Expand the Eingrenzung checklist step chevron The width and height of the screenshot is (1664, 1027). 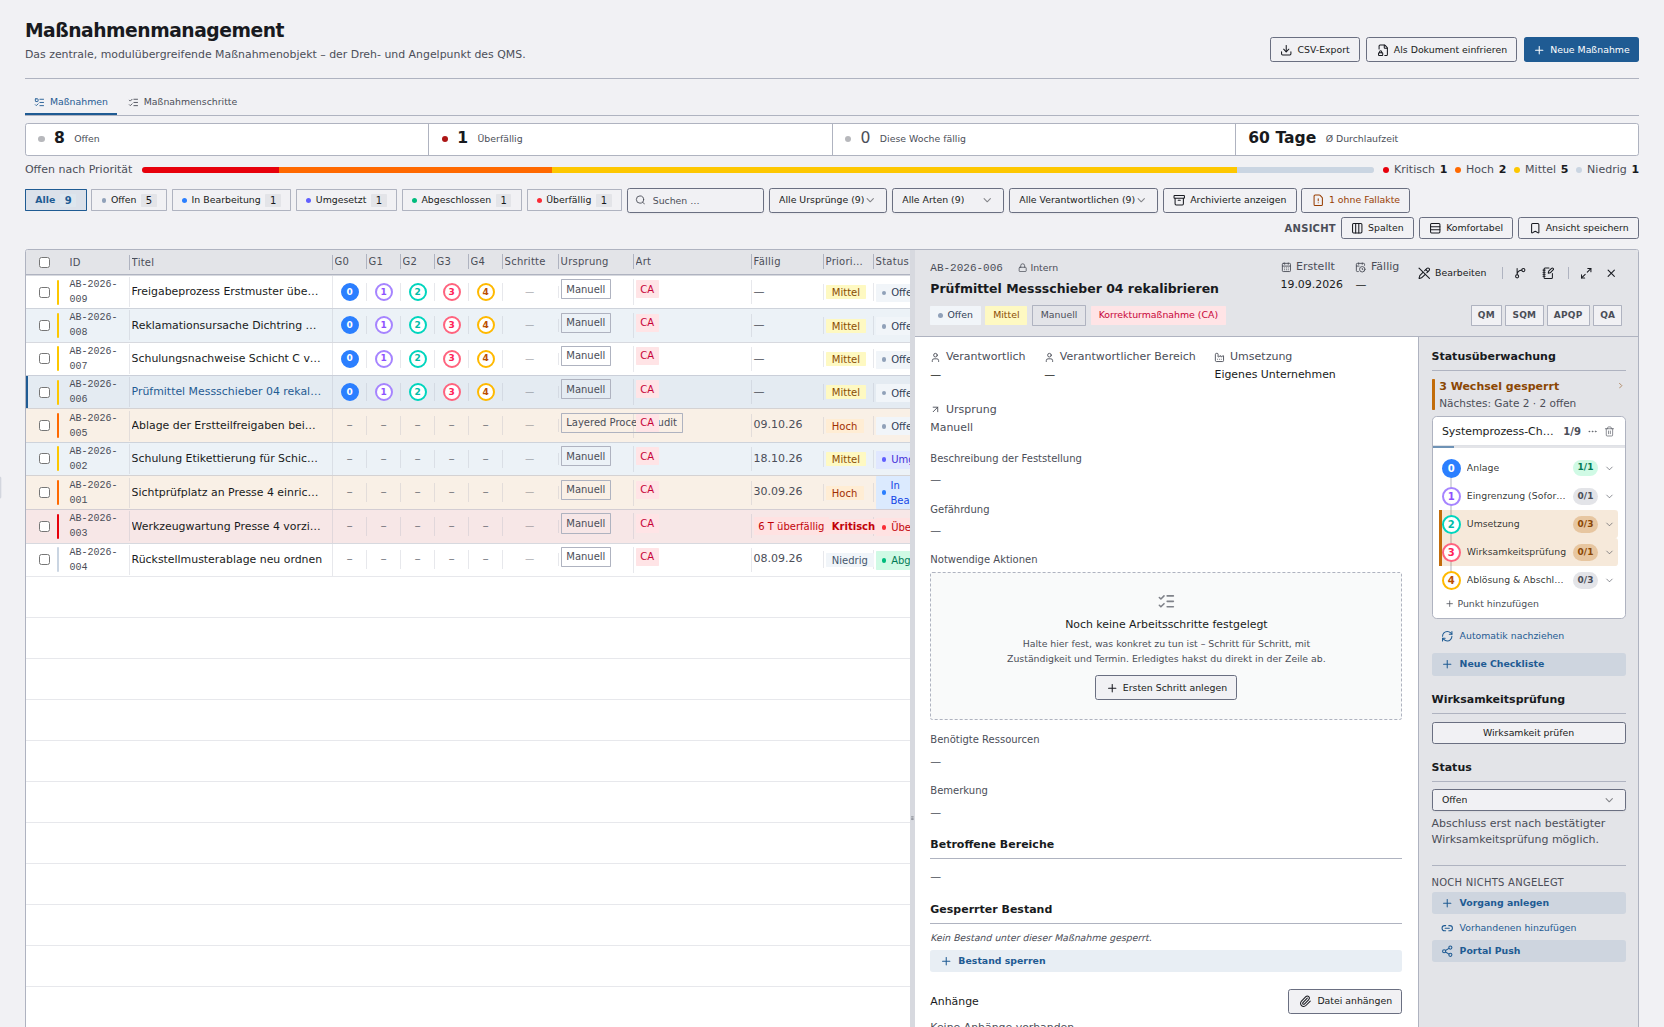click(1609, 496)
